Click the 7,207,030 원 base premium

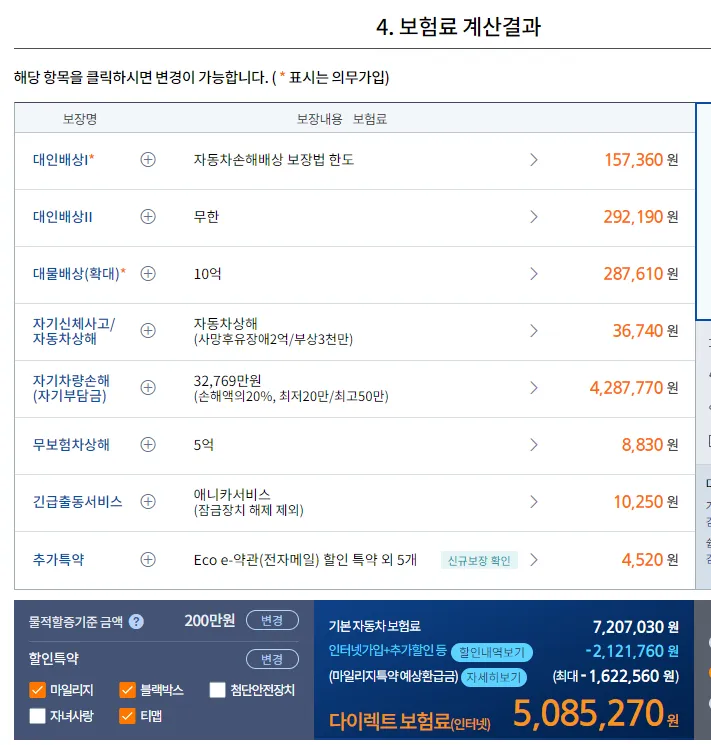coord(635,627)
